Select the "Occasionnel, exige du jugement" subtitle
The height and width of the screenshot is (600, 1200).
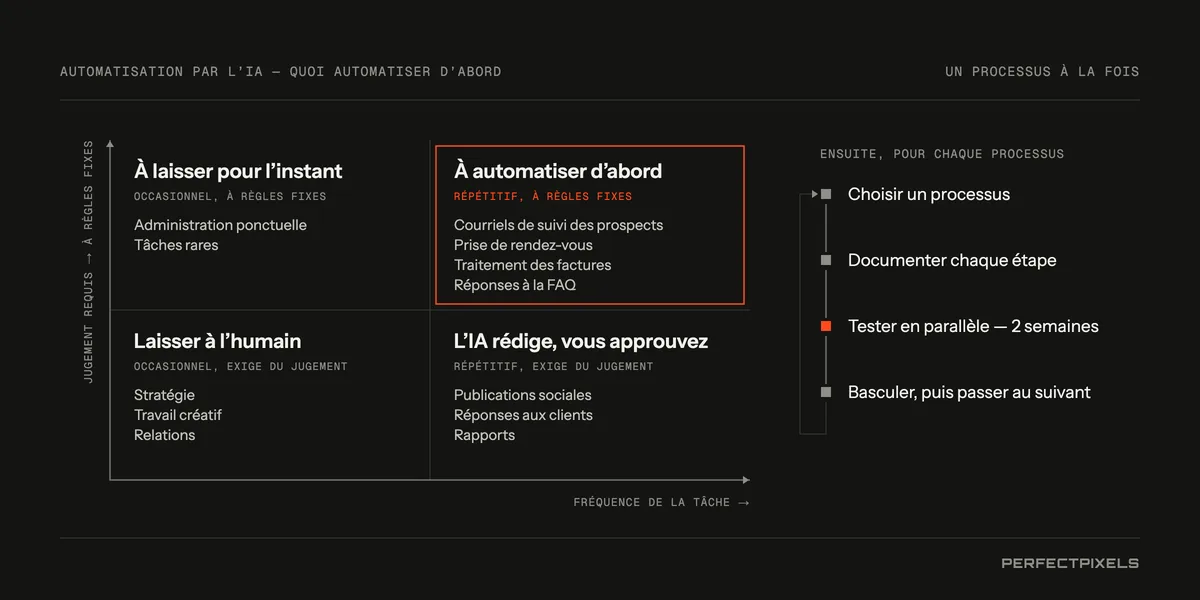pyautogui.click(x=241, y=367)
